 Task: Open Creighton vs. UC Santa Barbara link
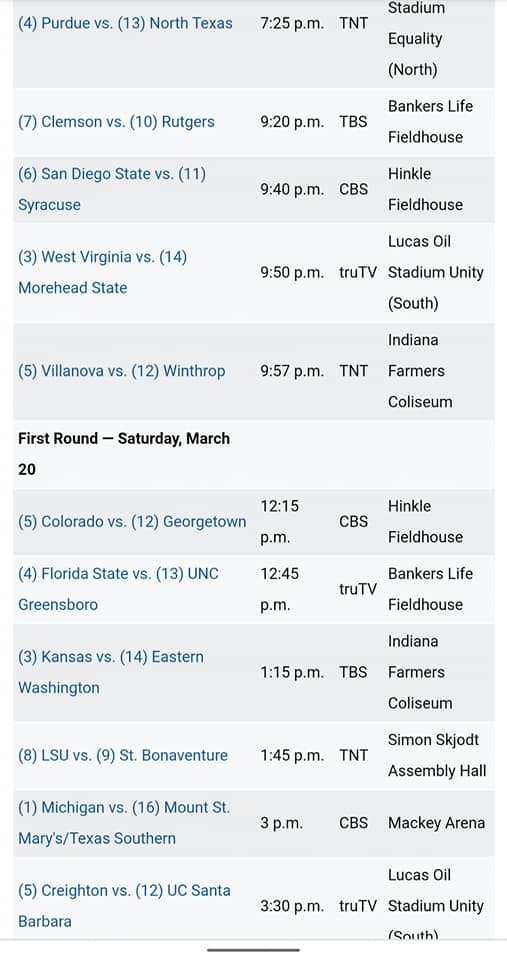[124, 906]
